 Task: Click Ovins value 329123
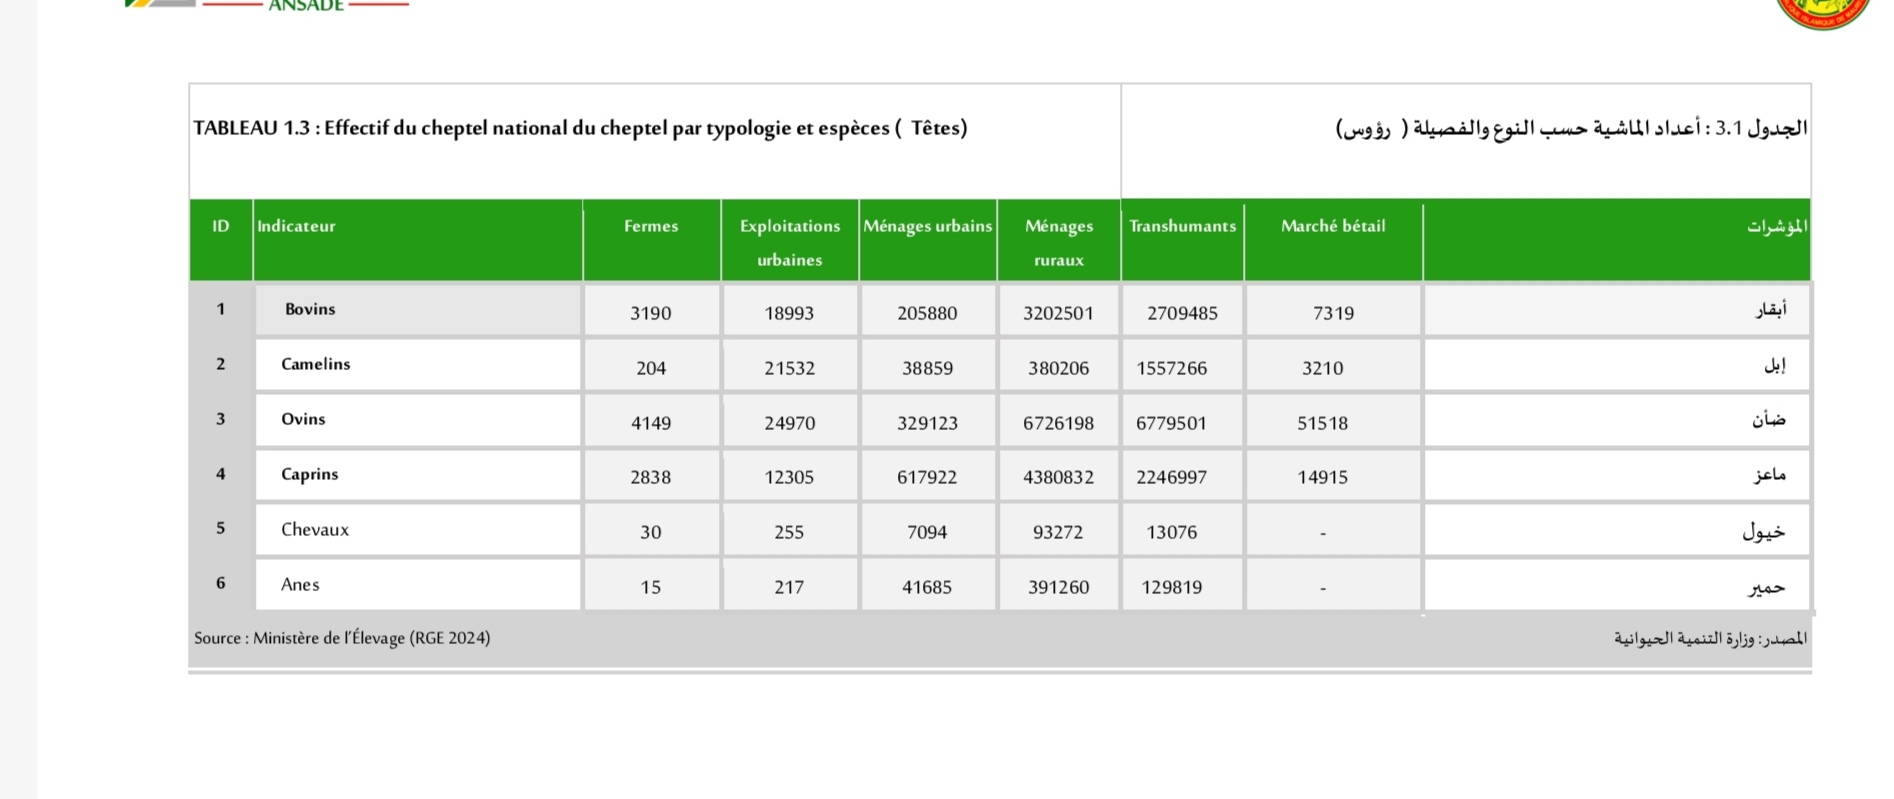(927, 423)
